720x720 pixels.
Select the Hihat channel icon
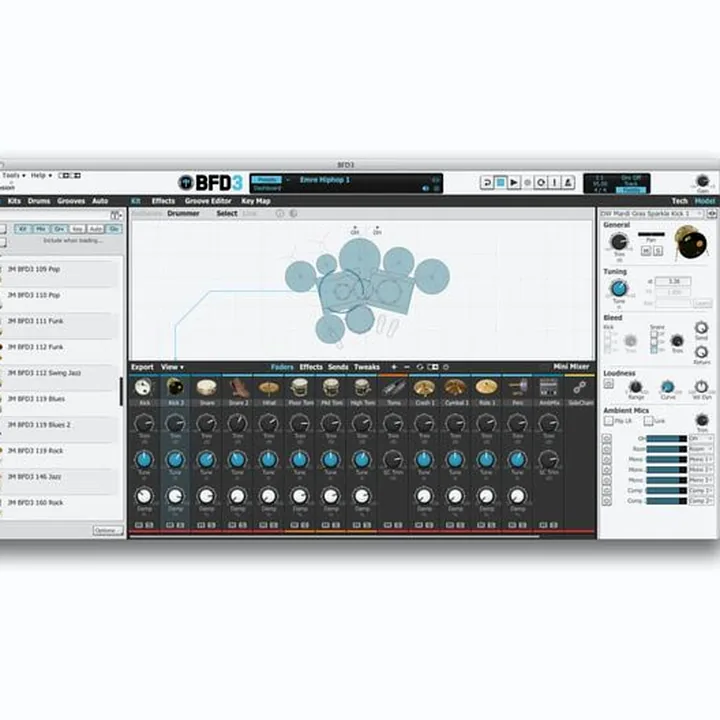pos(269,388)
